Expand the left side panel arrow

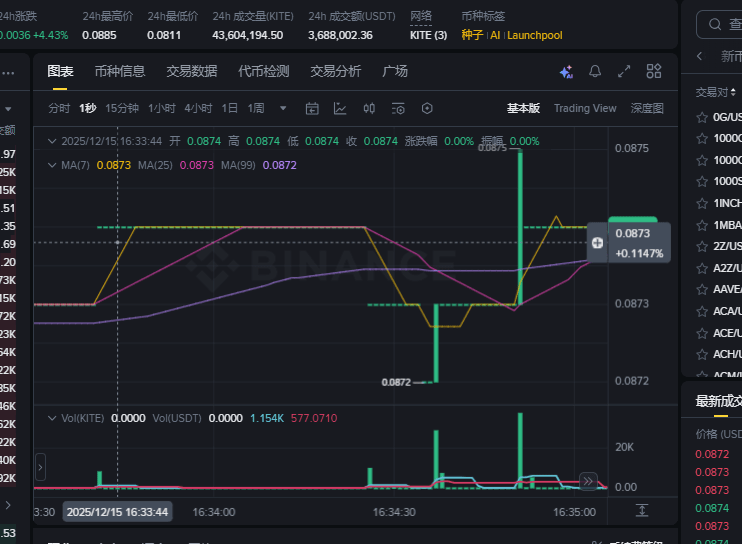click(x=40, y=467)
